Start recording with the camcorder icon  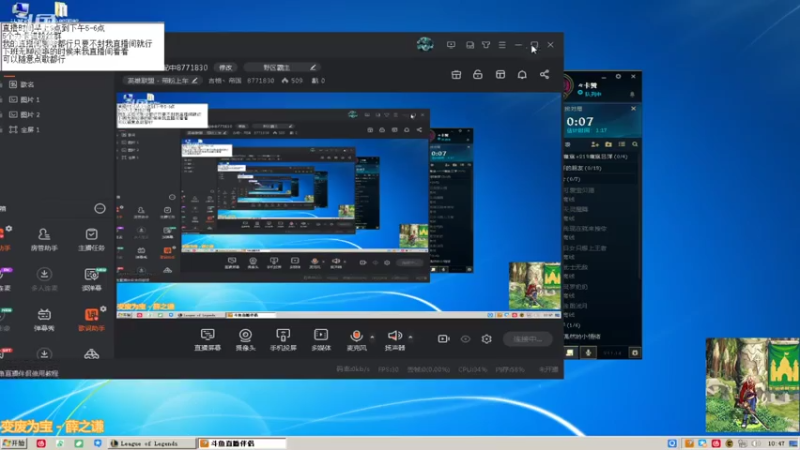point(443,339)
